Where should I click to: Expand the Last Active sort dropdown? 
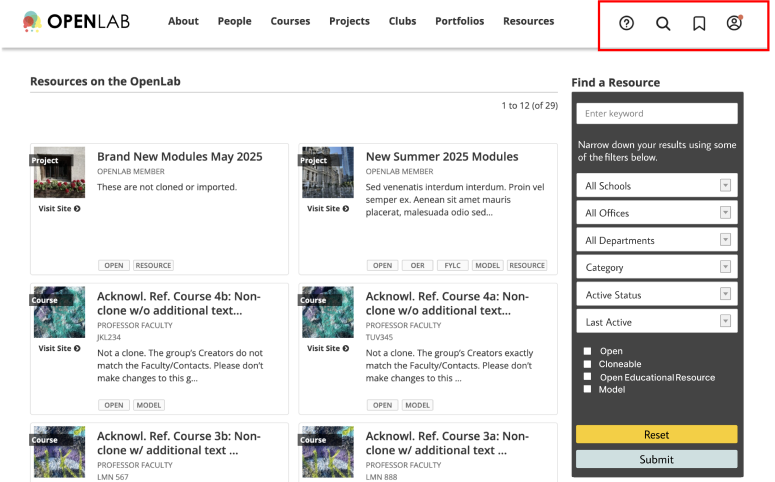[657, 322]
